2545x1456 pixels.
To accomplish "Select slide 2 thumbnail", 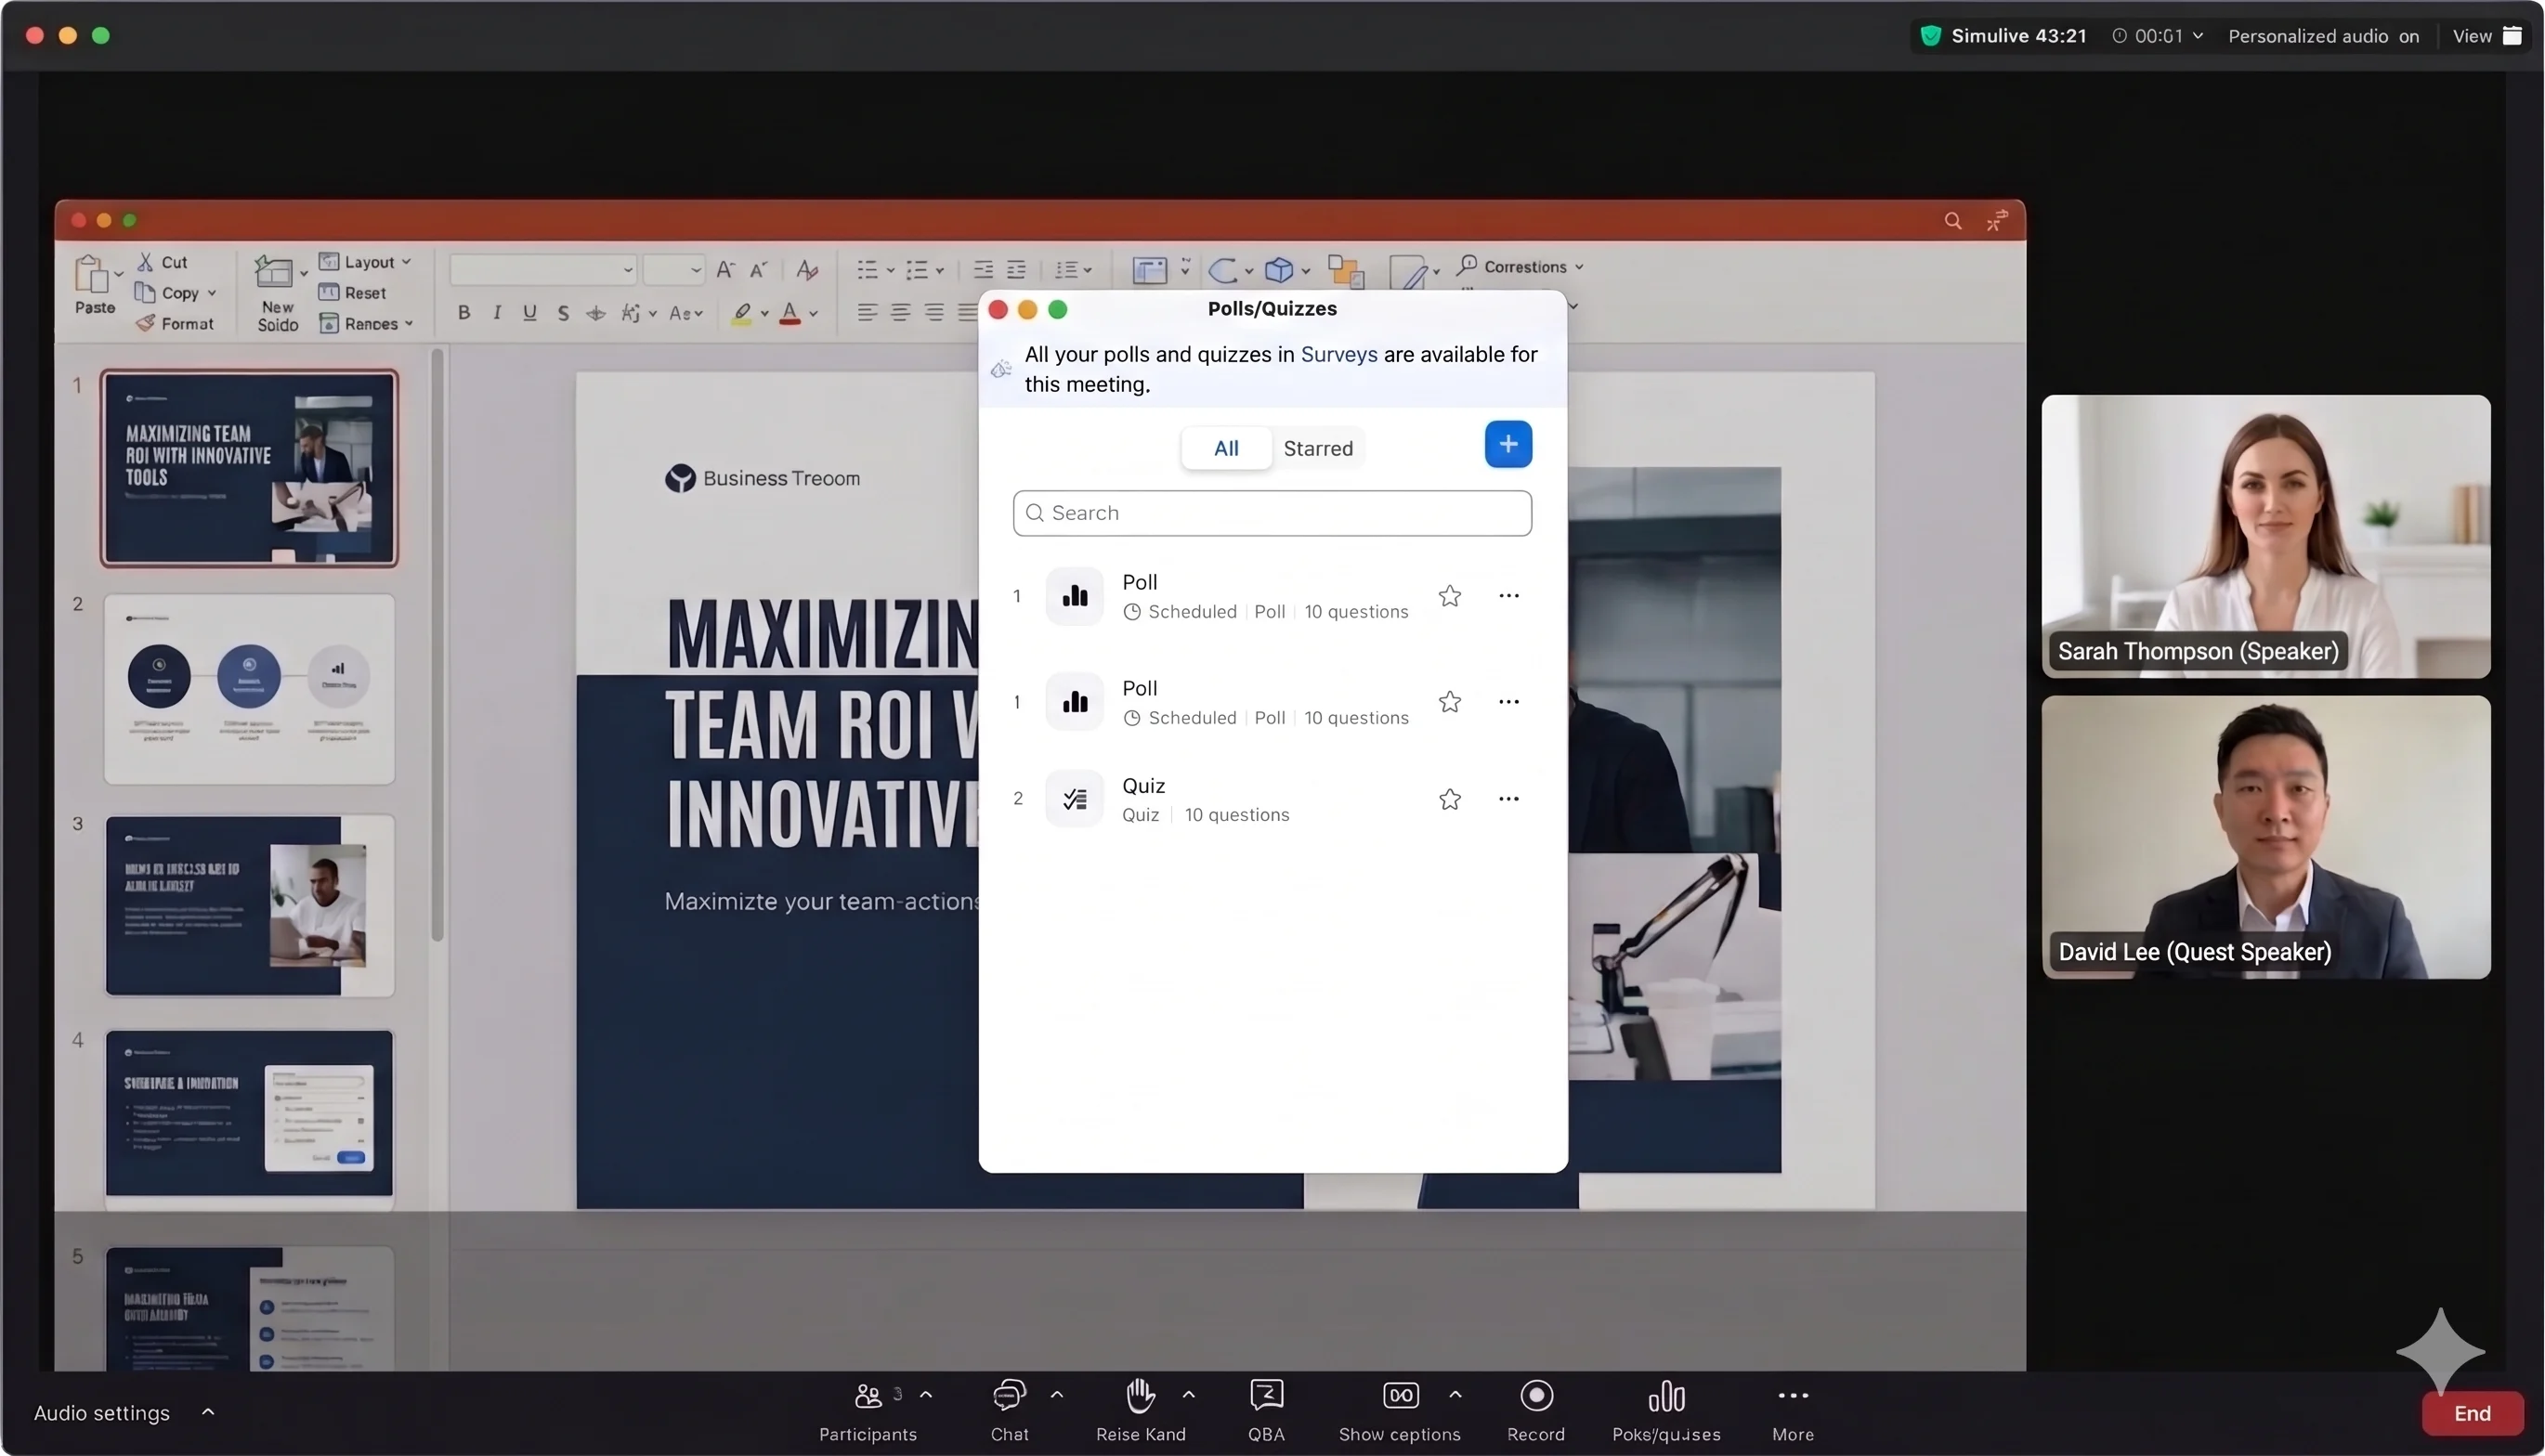I will pyautogui.click(x=249, y=689).
